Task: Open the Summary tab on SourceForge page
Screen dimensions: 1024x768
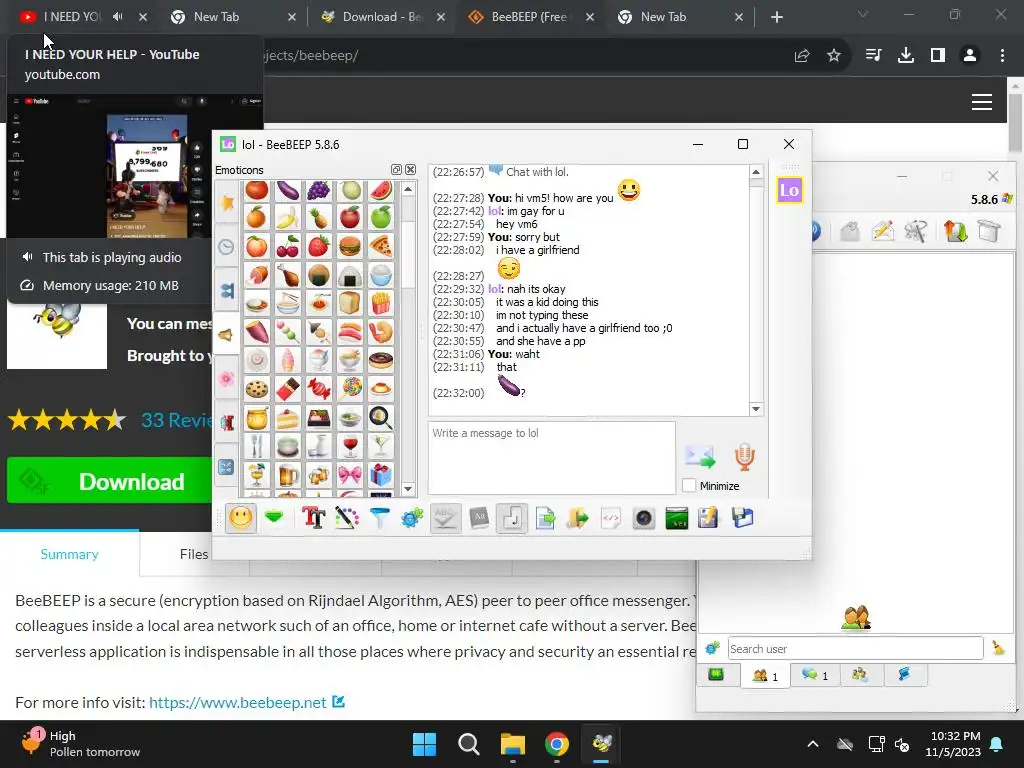Action: (69, 554)
